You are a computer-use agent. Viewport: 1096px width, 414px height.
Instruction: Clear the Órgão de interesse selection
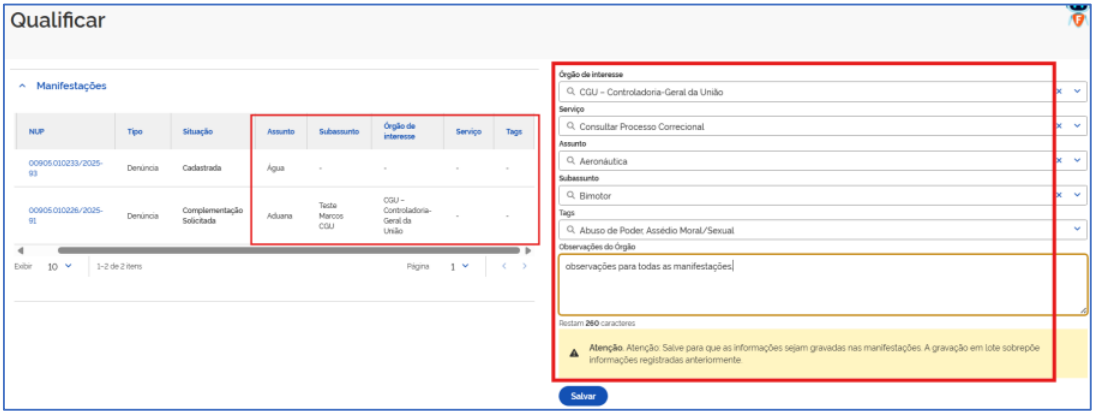[x=1059, y=92]
